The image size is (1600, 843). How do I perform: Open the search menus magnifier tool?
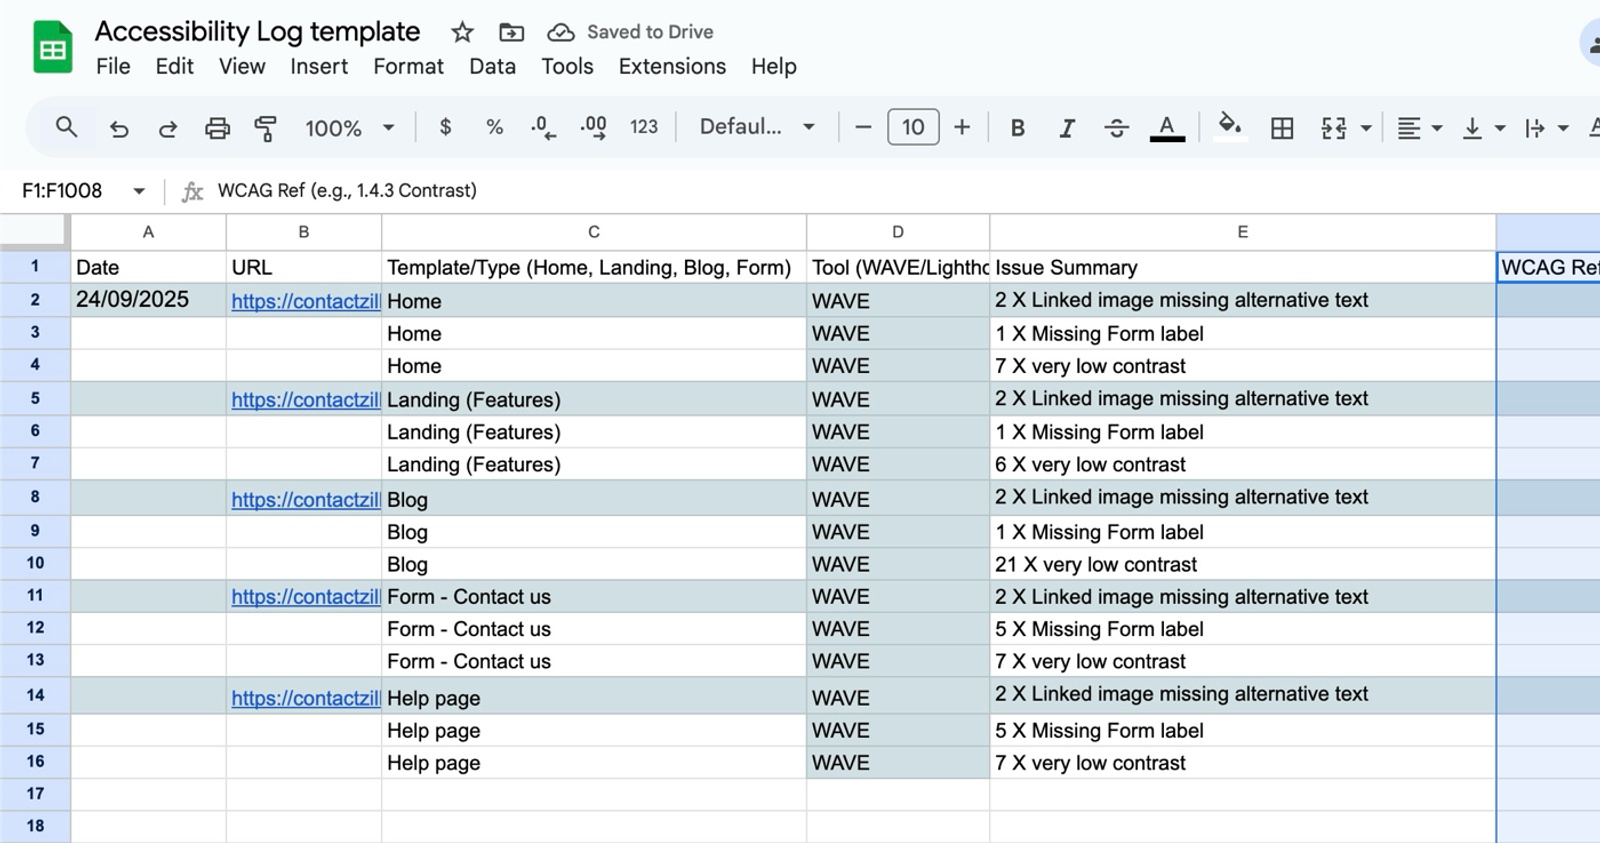[66, 127]
